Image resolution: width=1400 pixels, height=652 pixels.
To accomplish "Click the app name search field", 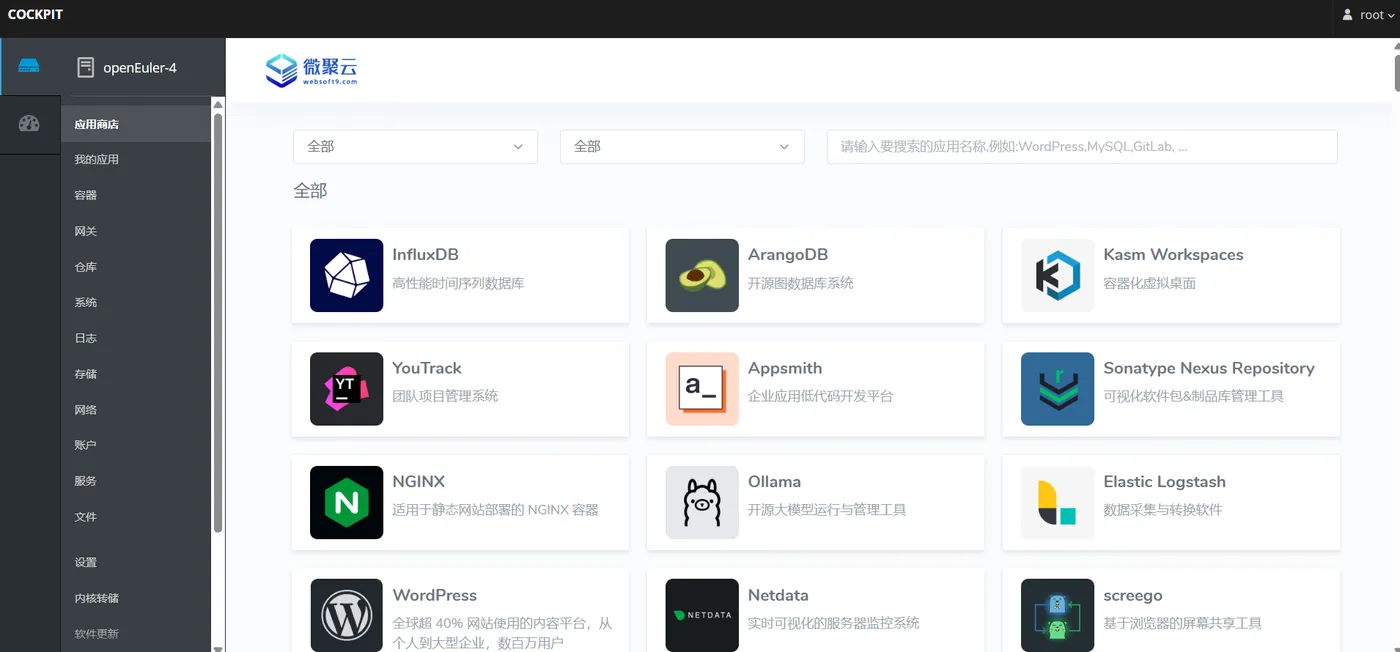I will pos(1082,147).
